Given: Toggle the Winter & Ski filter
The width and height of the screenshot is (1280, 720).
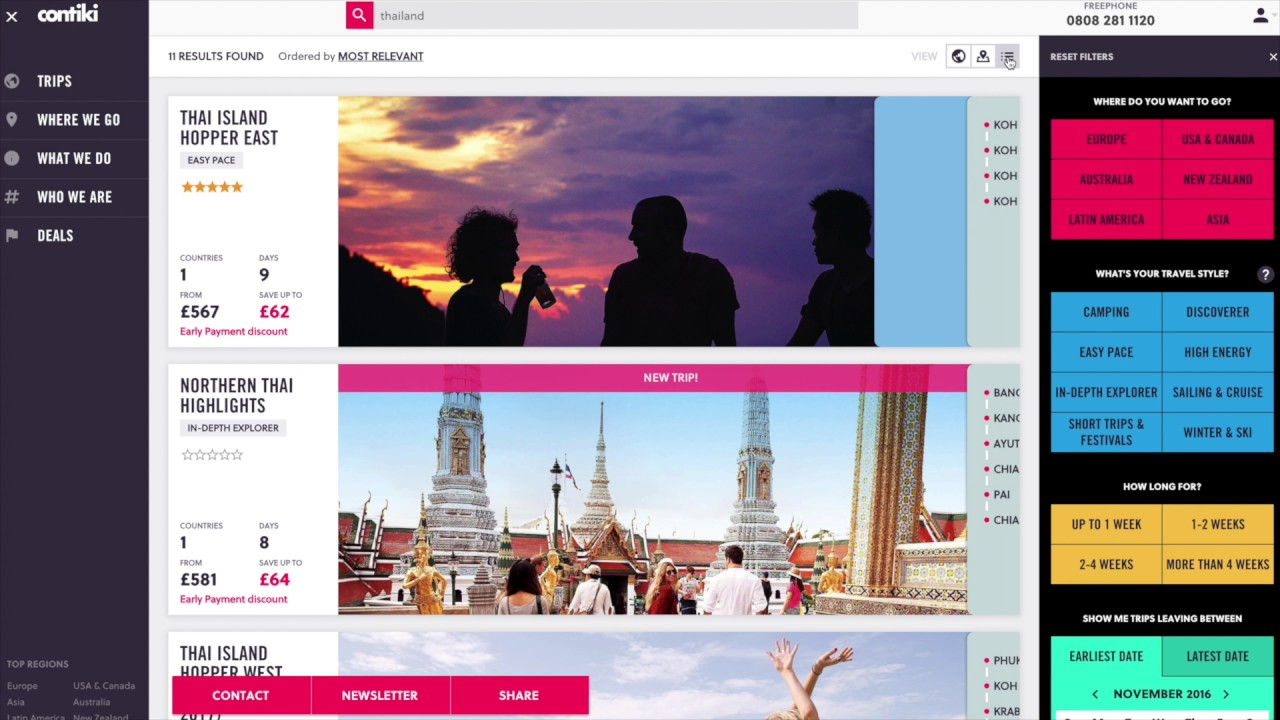Looking at the screenshot, I should coord(1218,432).
